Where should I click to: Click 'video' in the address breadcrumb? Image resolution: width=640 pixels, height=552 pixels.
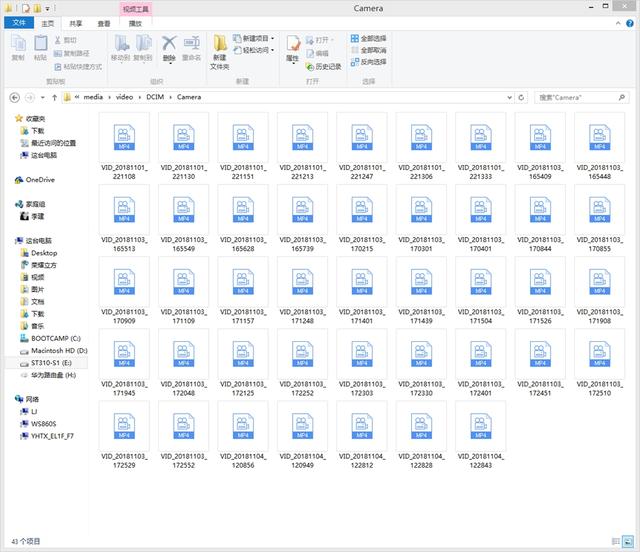pos(124,97)
